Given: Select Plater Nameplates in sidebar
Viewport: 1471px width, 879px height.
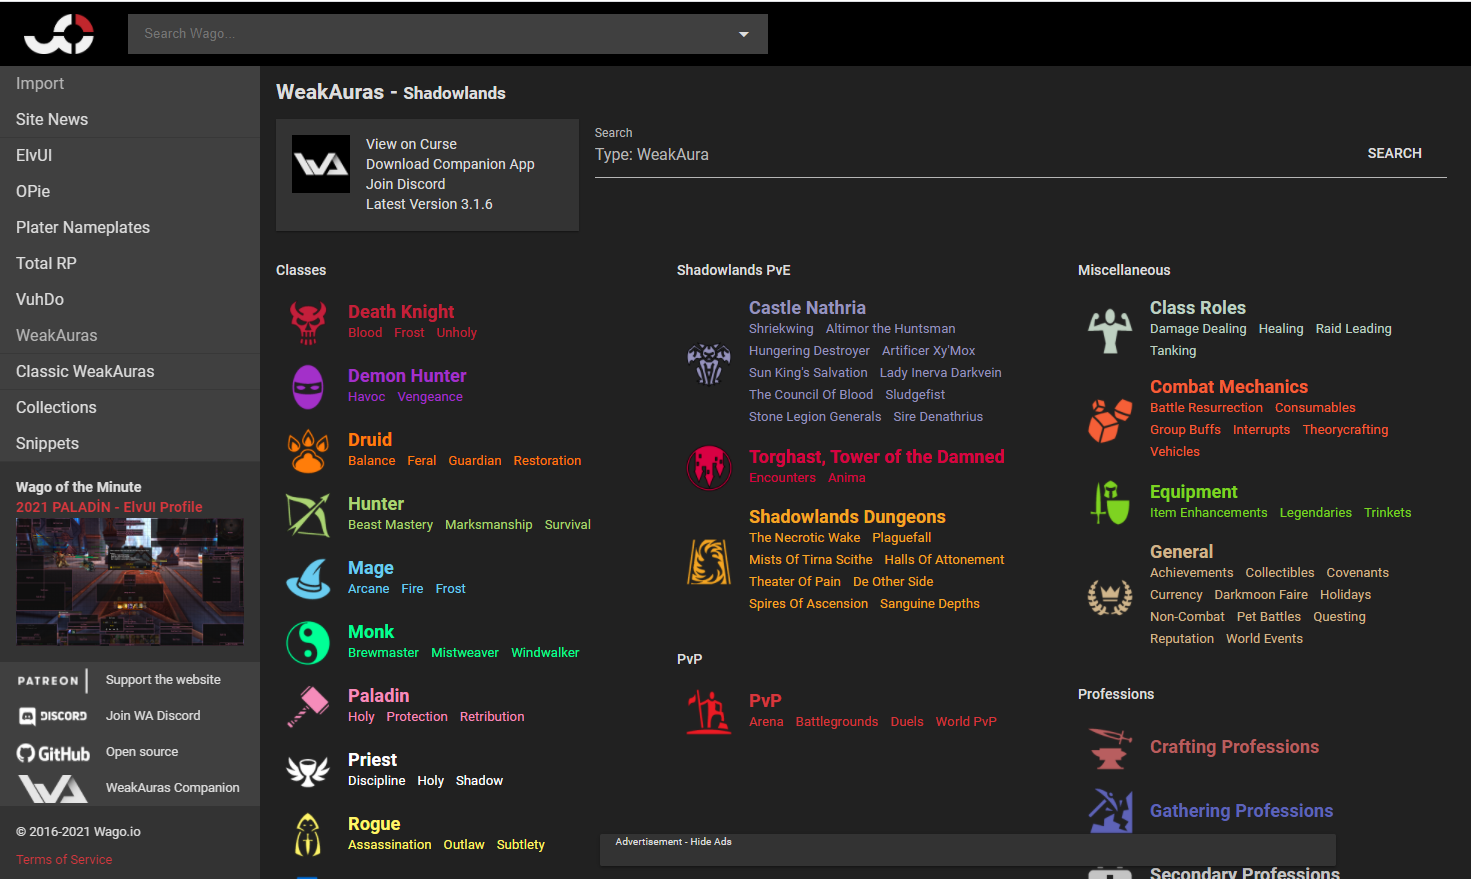Looking at the screenshot, I should click(130, 228).
